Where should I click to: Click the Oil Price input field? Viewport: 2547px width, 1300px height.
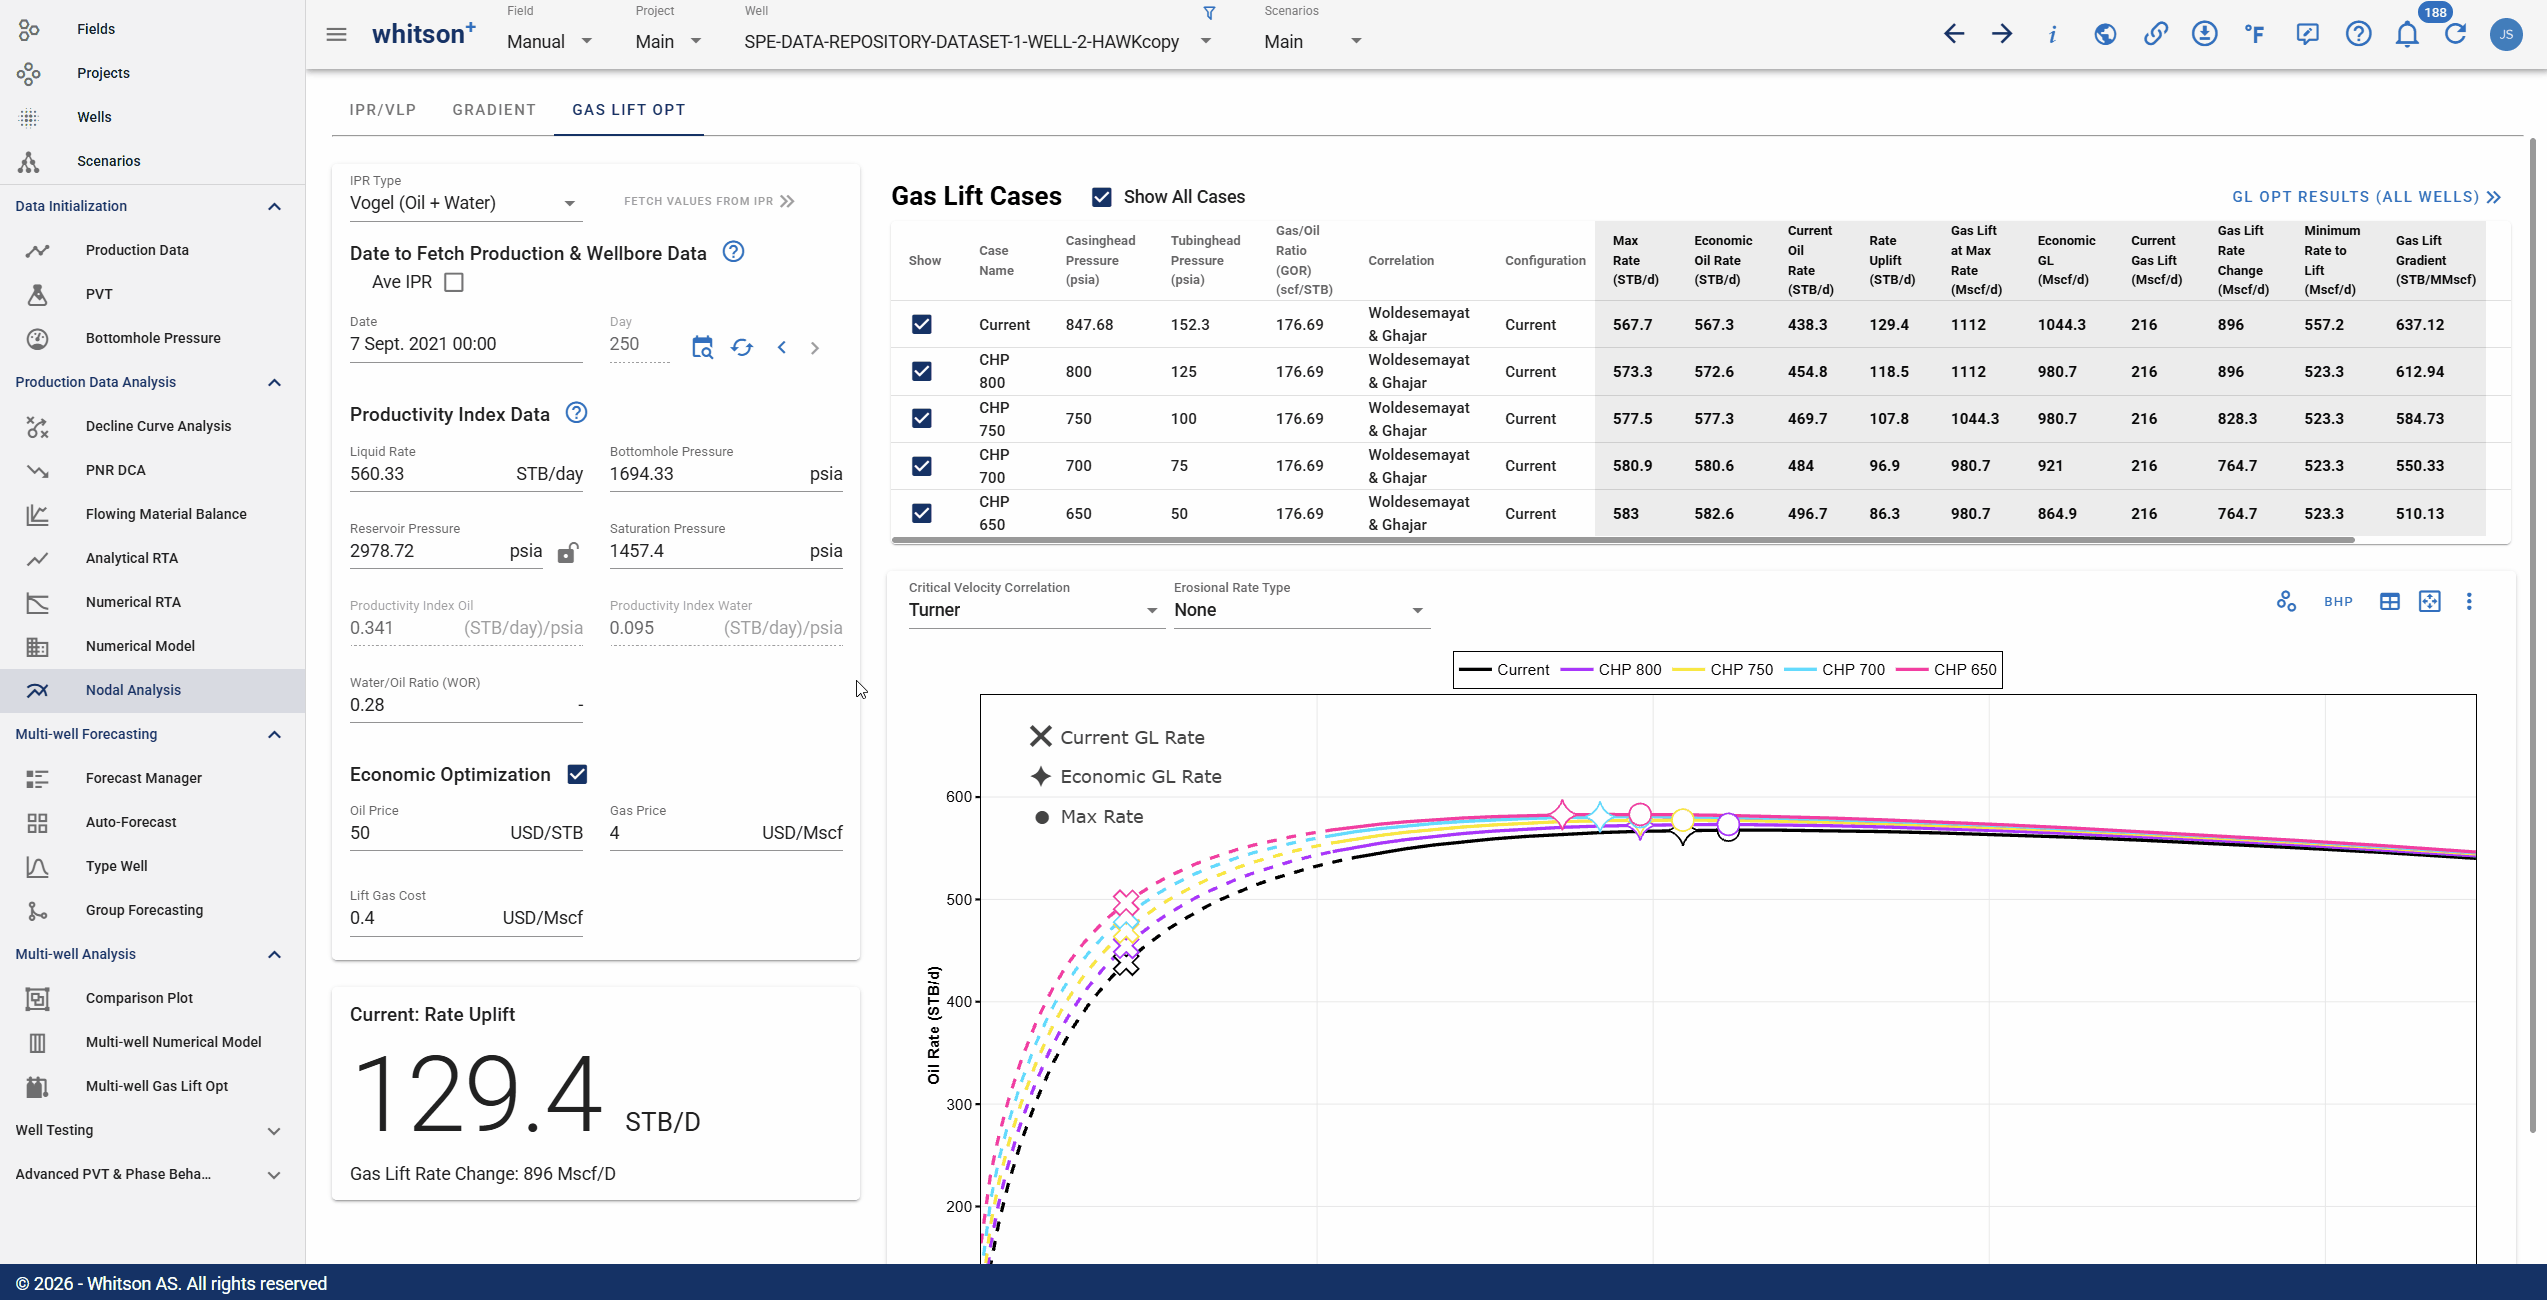466,833
